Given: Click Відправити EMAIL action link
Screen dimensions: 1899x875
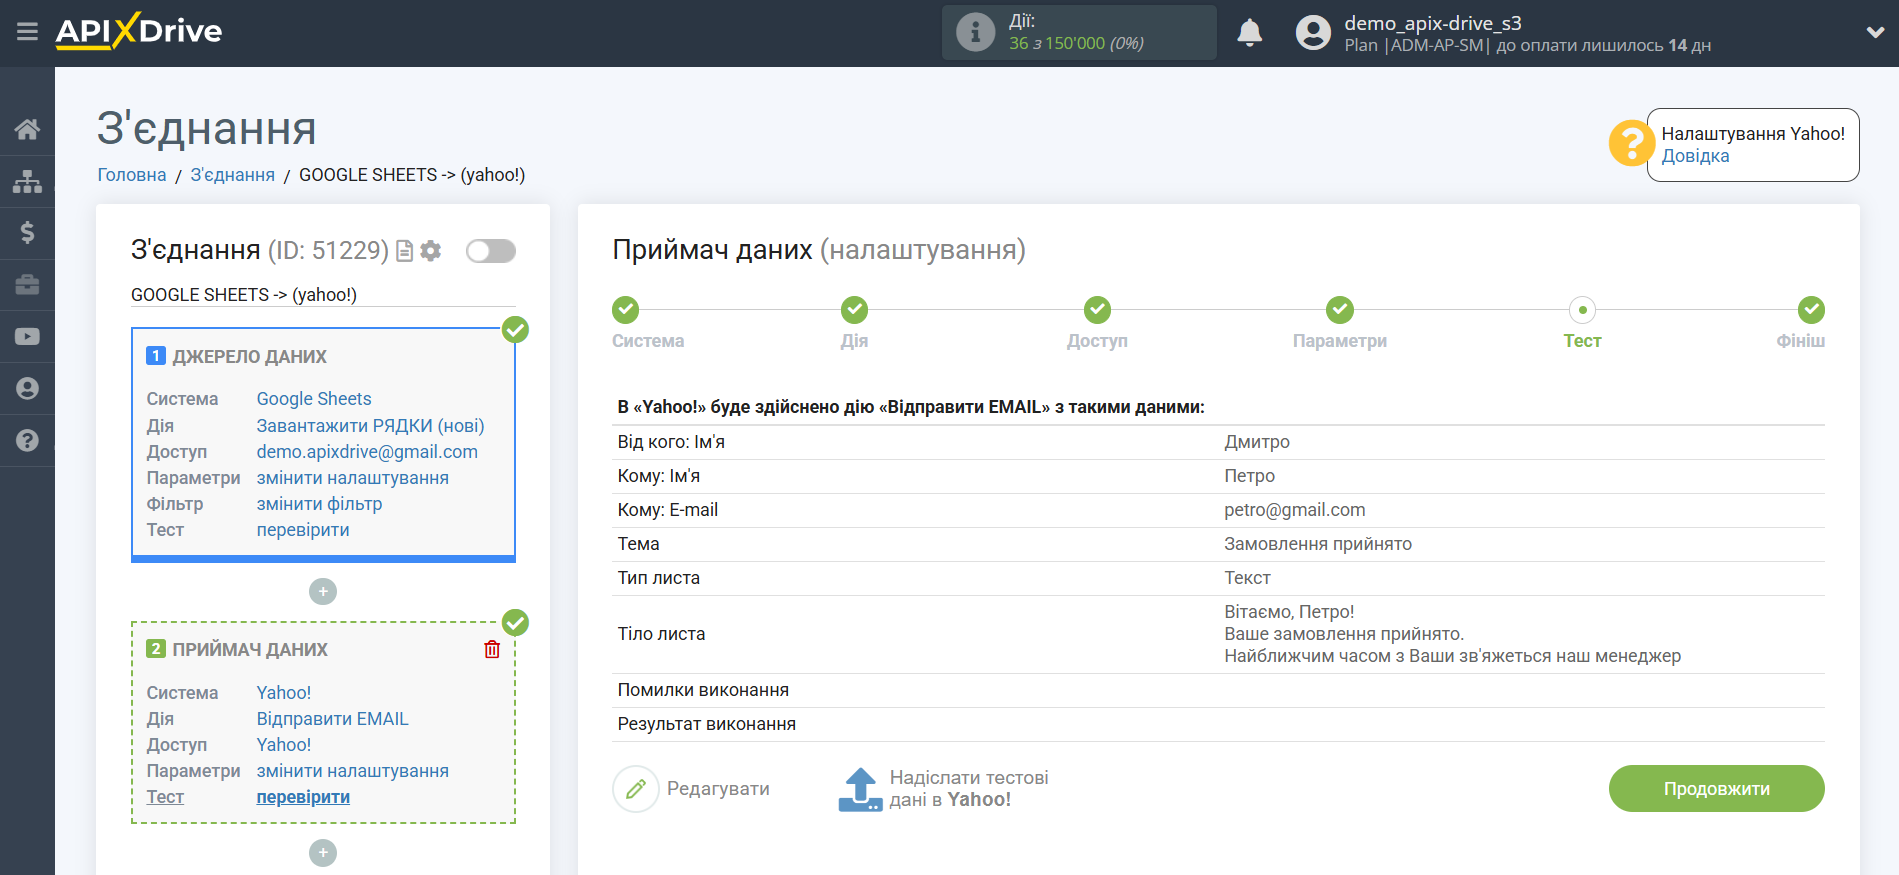Looking at the screenshot, I should [332, 719].
